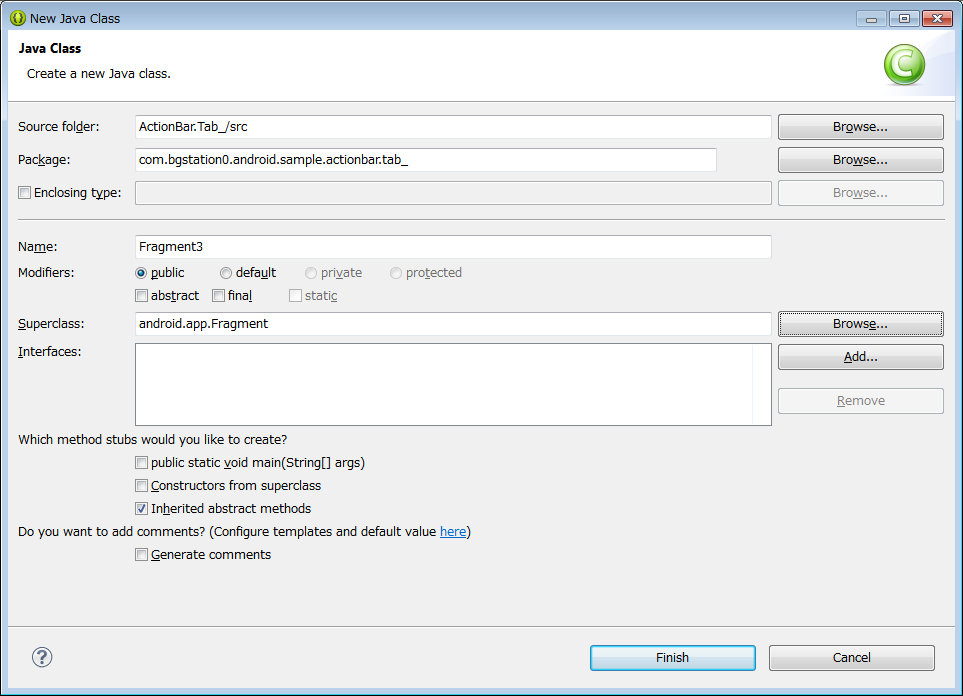Select the public modifier radio button
Viewport: 963px width, 696px height.
coord(141,273)
